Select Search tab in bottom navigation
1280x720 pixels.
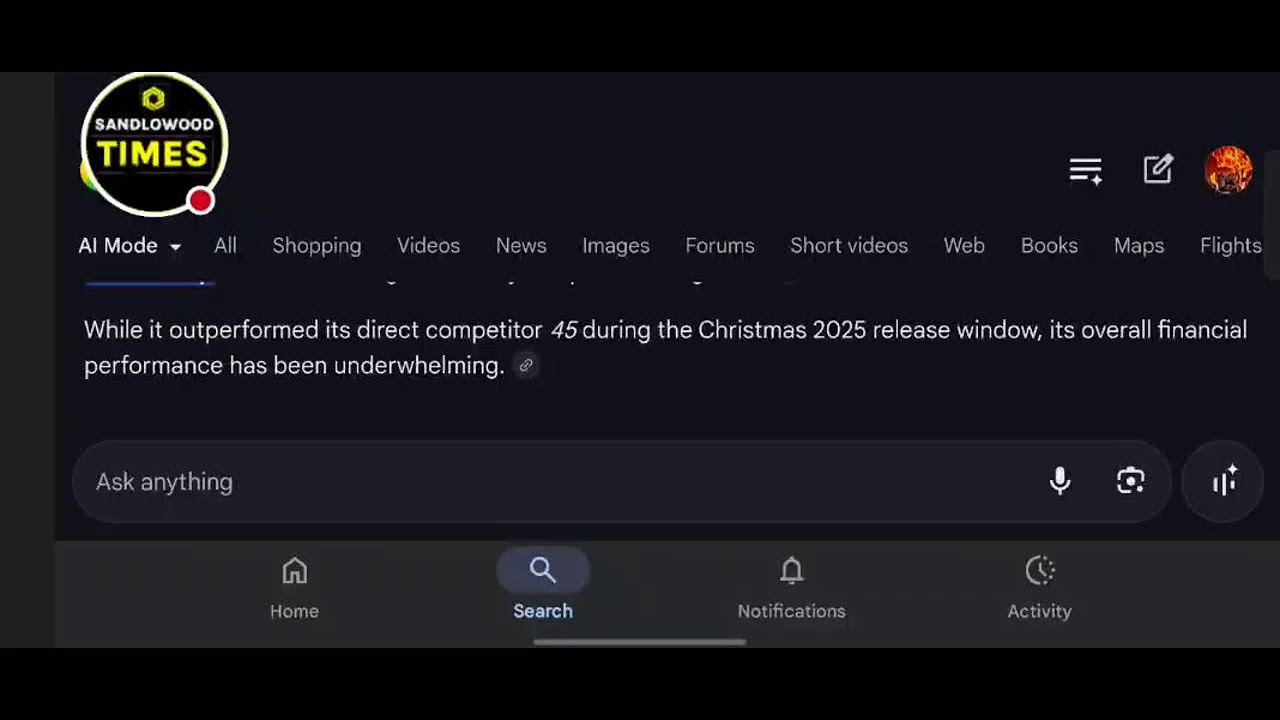[x=543, y=586]
